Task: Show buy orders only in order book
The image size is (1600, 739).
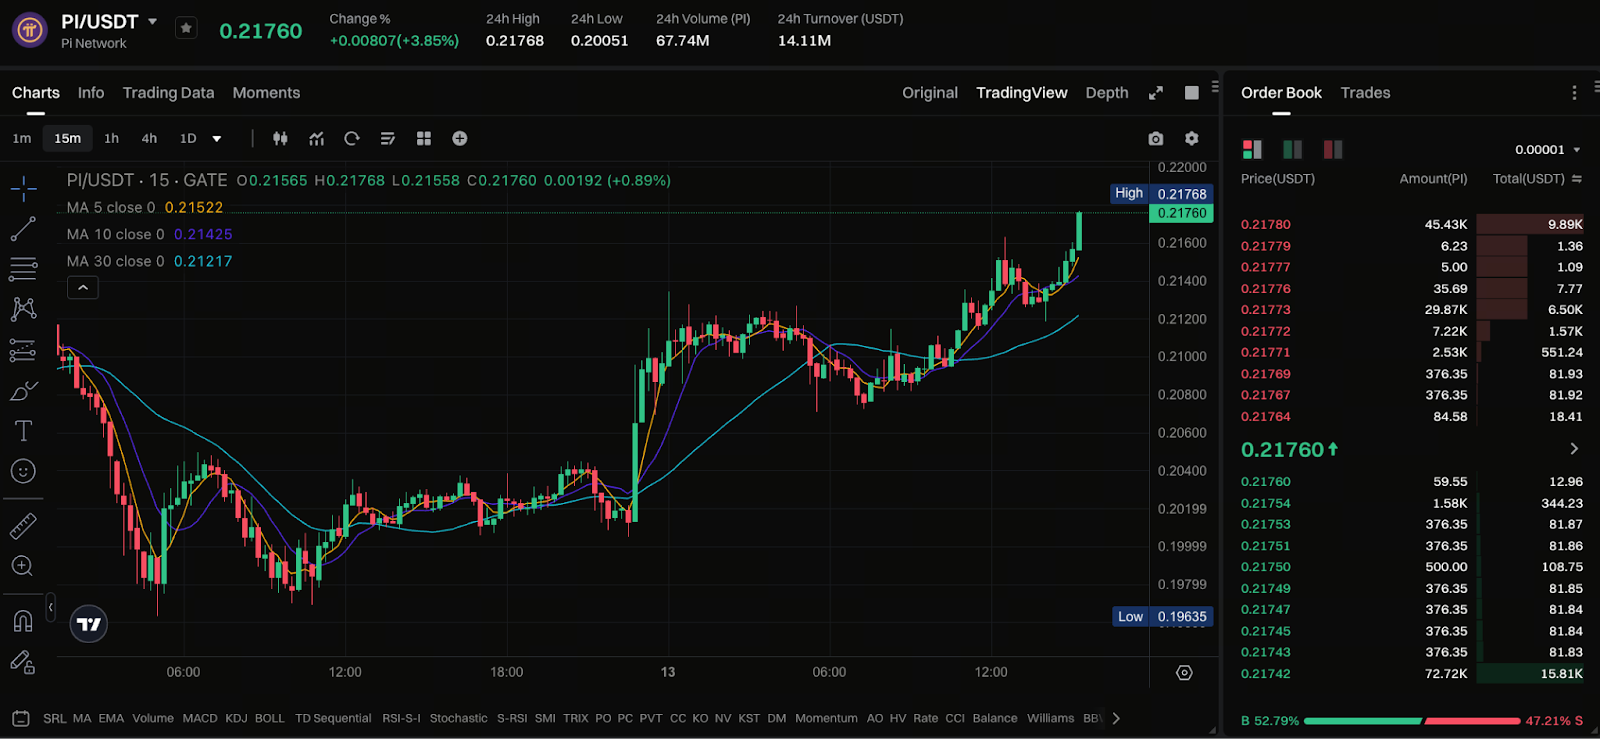Action: point(1292,150)
